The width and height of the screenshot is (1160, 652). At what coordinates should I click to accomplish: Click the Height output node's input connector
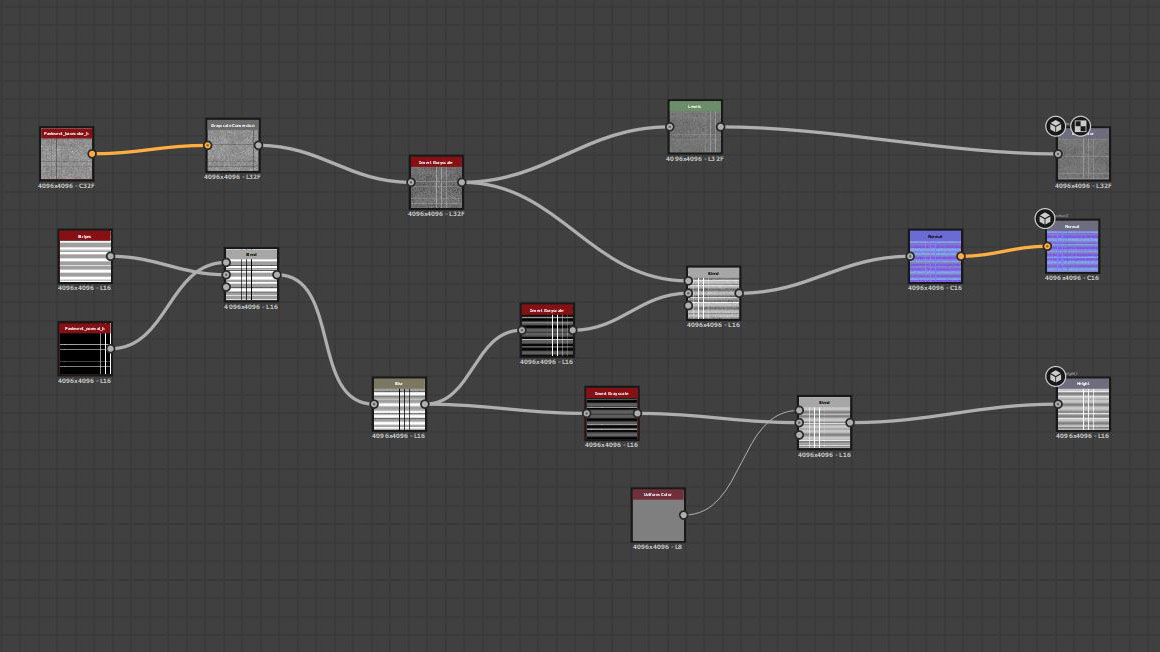[1058, 404]
